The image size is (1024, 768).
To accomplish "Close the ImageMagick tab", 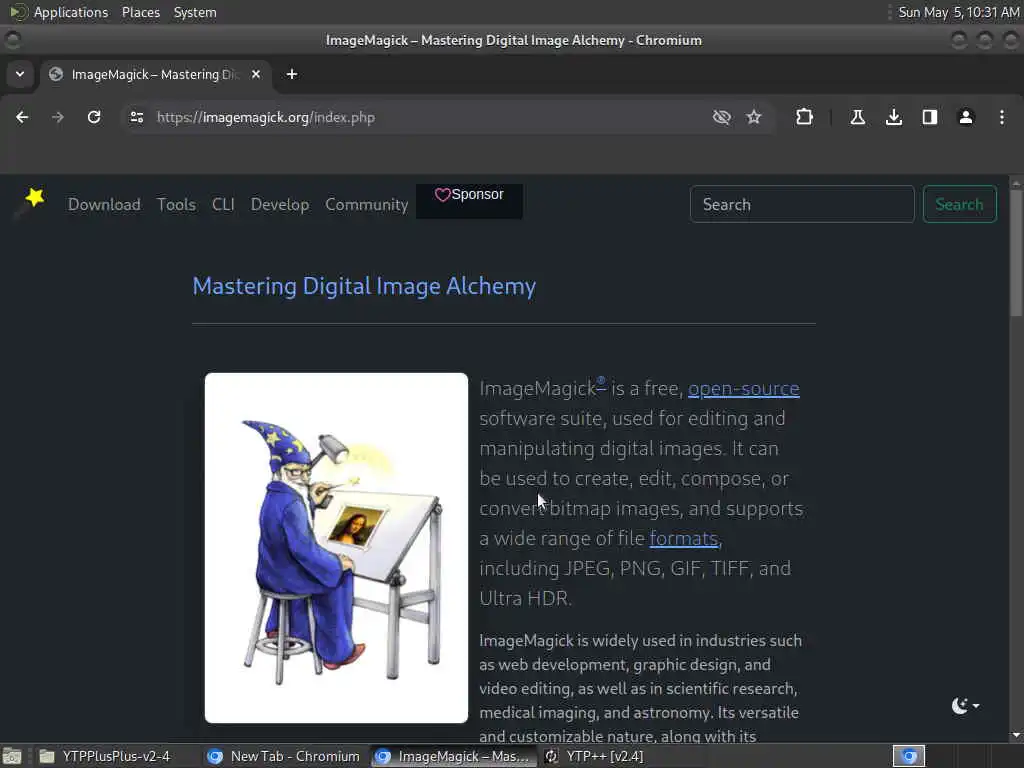I will click(x=256, y=74).
